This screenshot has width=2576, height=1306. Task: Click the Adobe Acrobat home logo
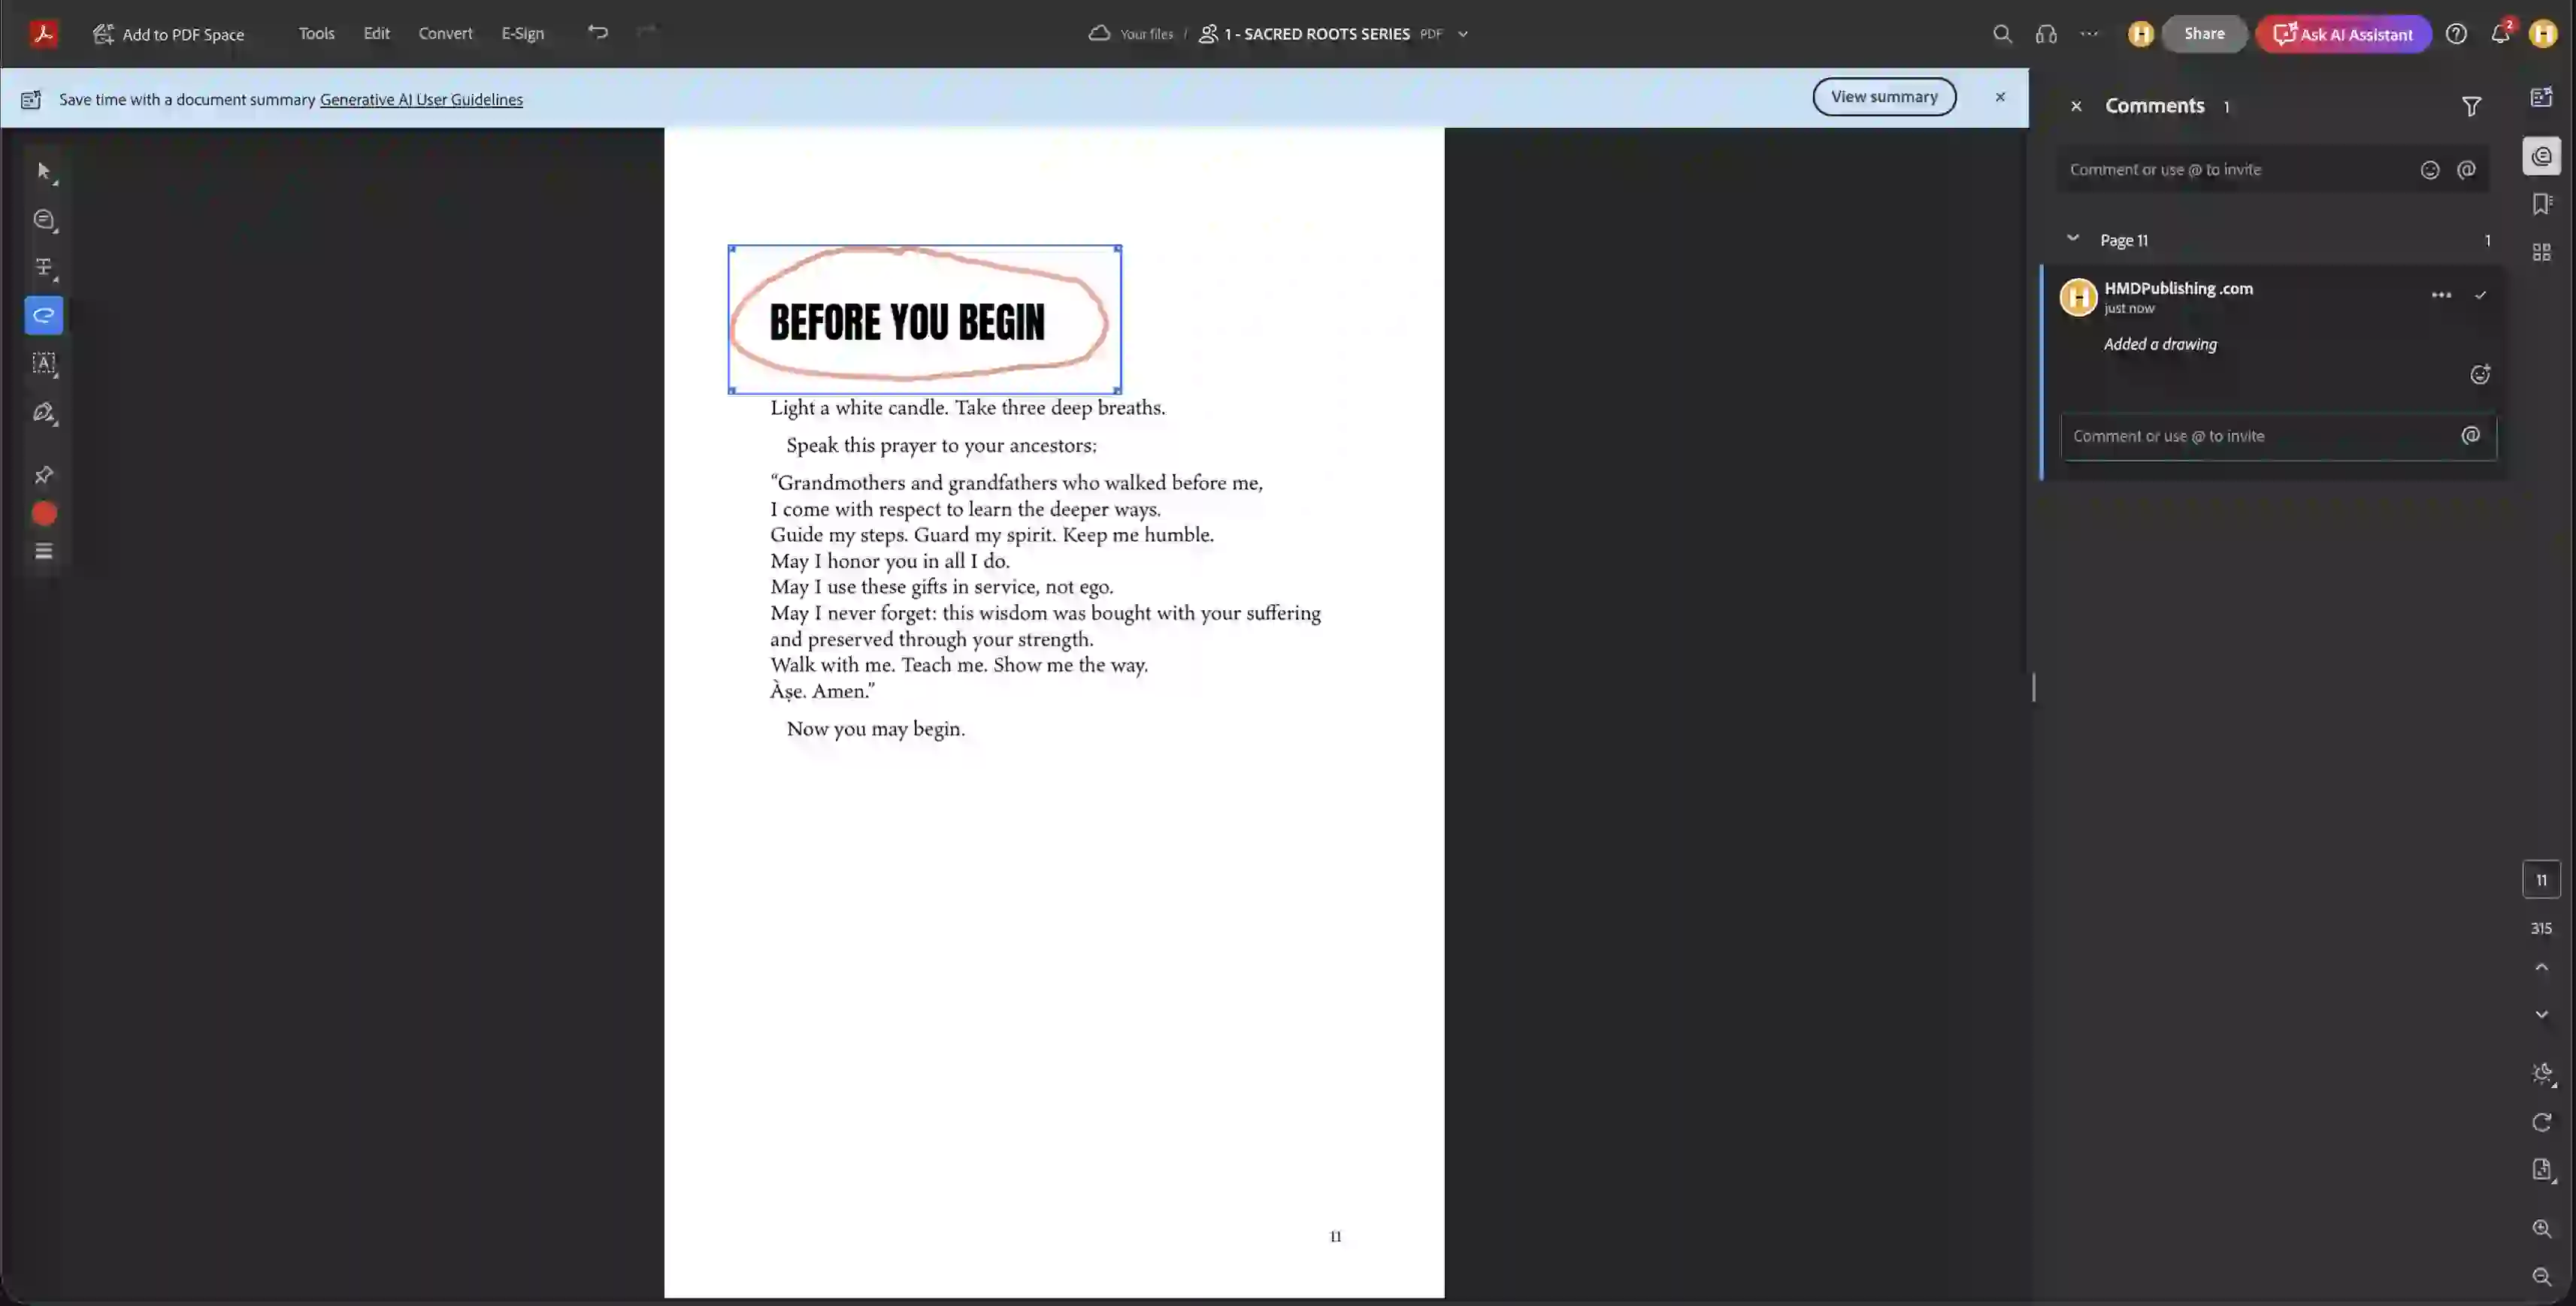[x=43, y=33]
